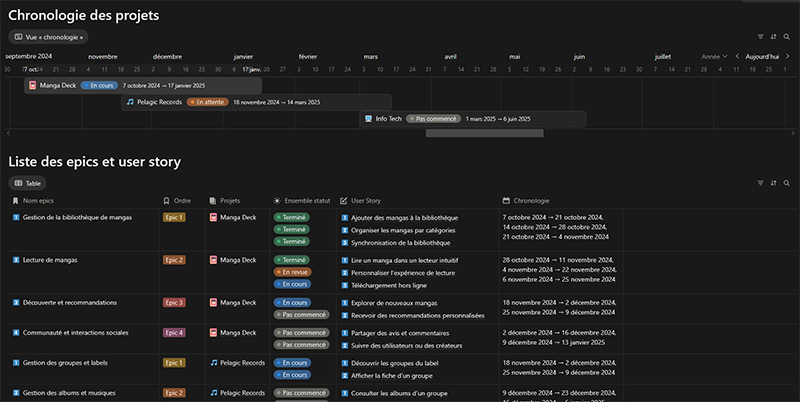The height and width of the screenshot is (402, 800).
Task: Click the En cours status of Manga Deck bar
Action: click(99, 86)
